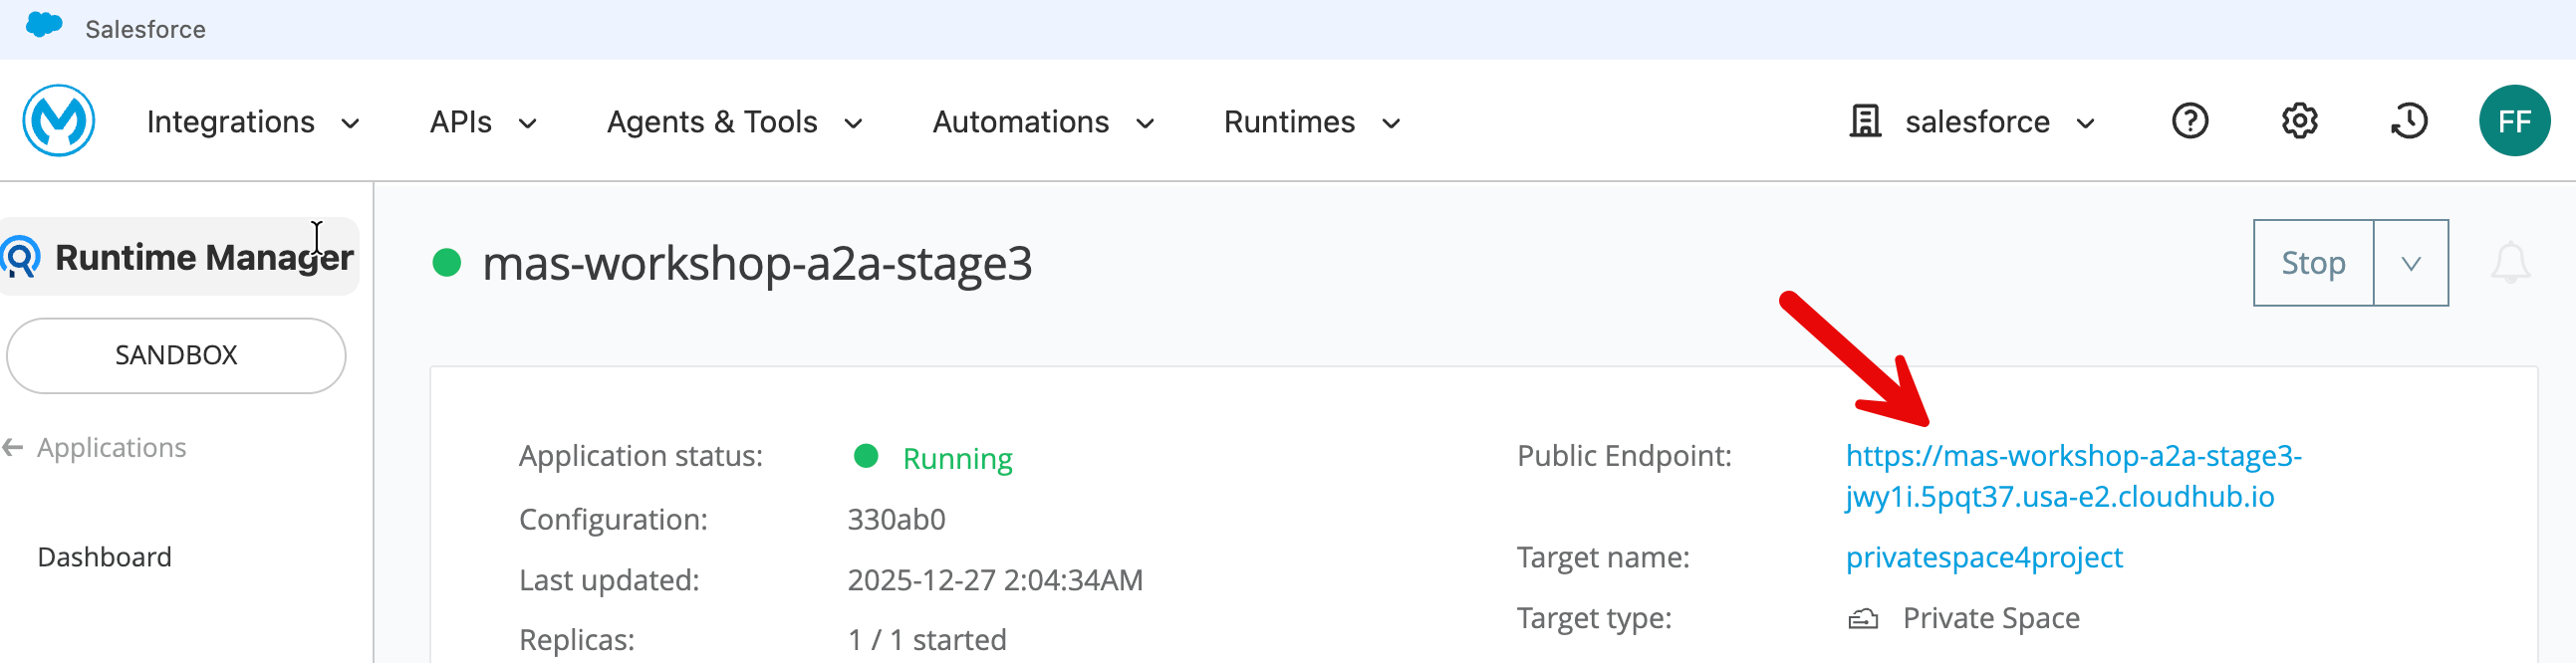Open the privatespace4project target link
This screenshot has height=663, width=2576.
coord(1984,558)
